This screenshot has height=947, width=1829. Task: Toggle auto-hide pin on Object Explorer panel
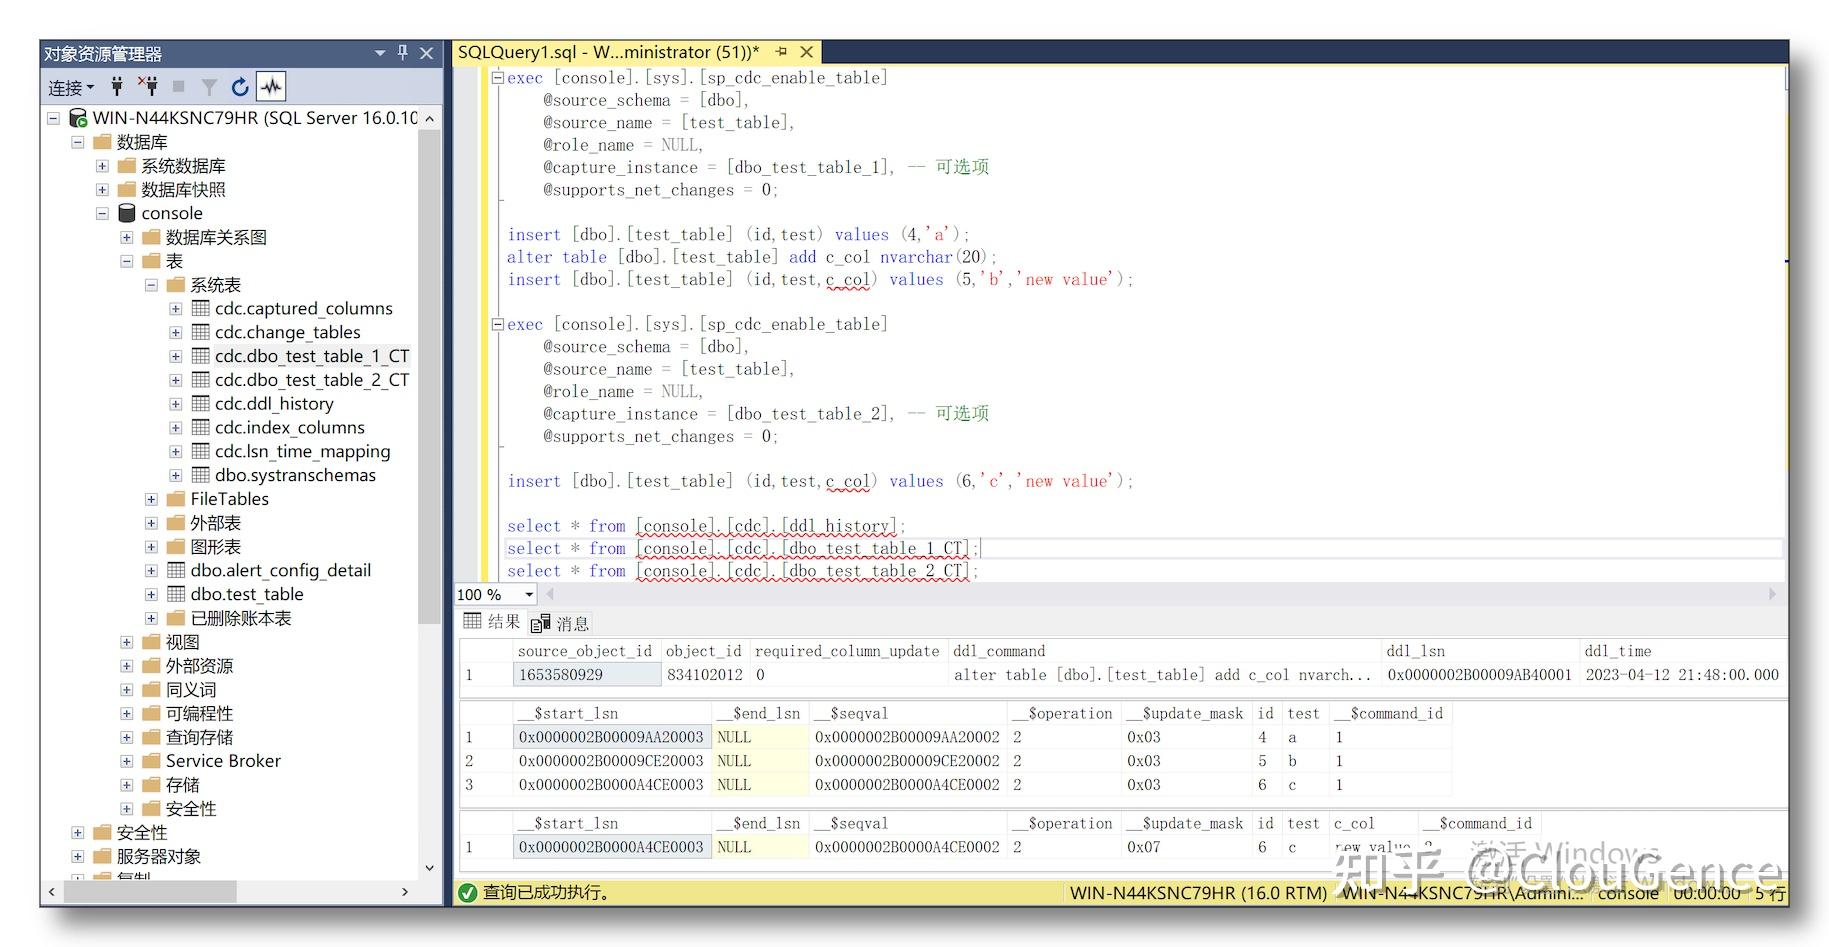(401, 53)
